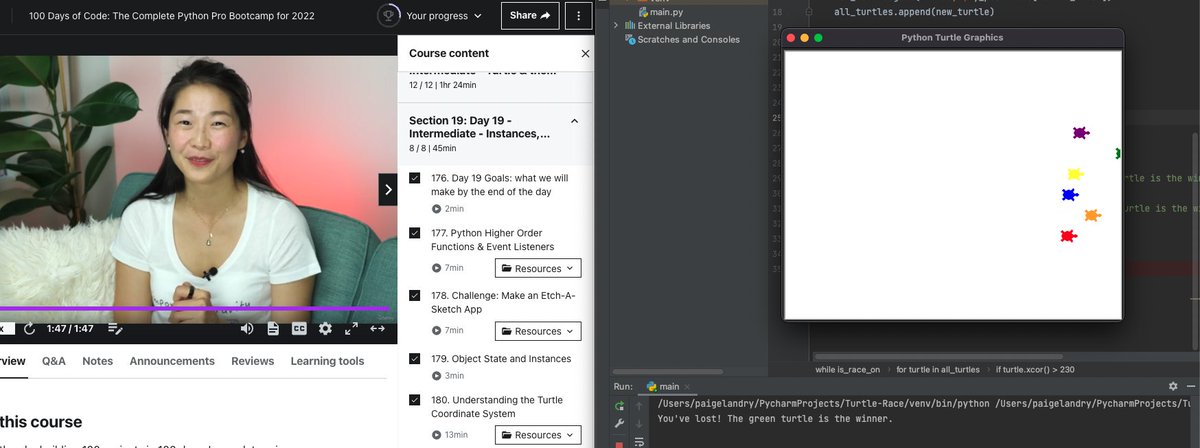Viewport: 1200px width, 448px height.
Task: Click the blue turtle in Turtle Graphics
Action: click(1070, 195)
